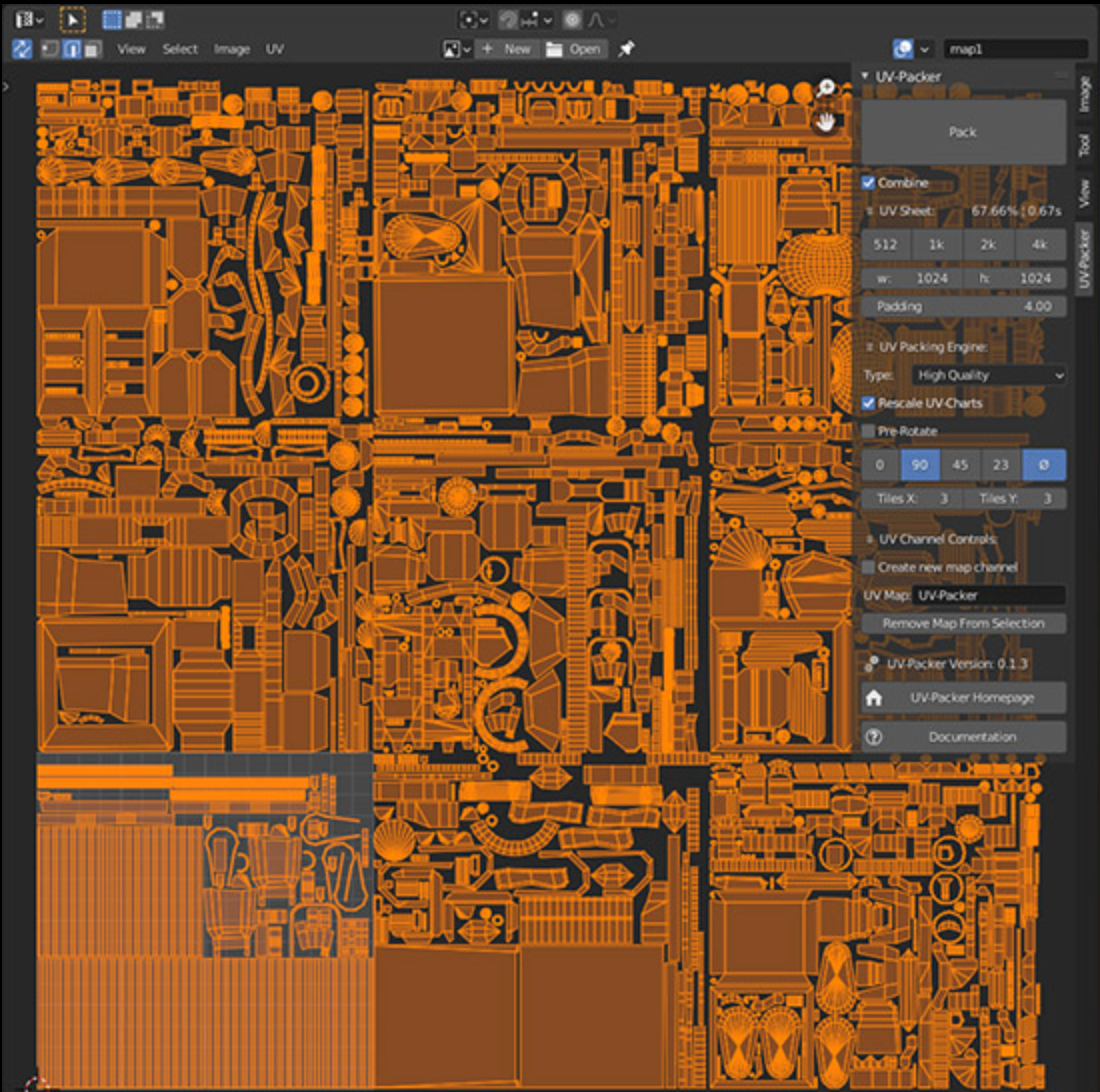
Task: Switch to the Image sidebar tab
Action: [1085, 95]
